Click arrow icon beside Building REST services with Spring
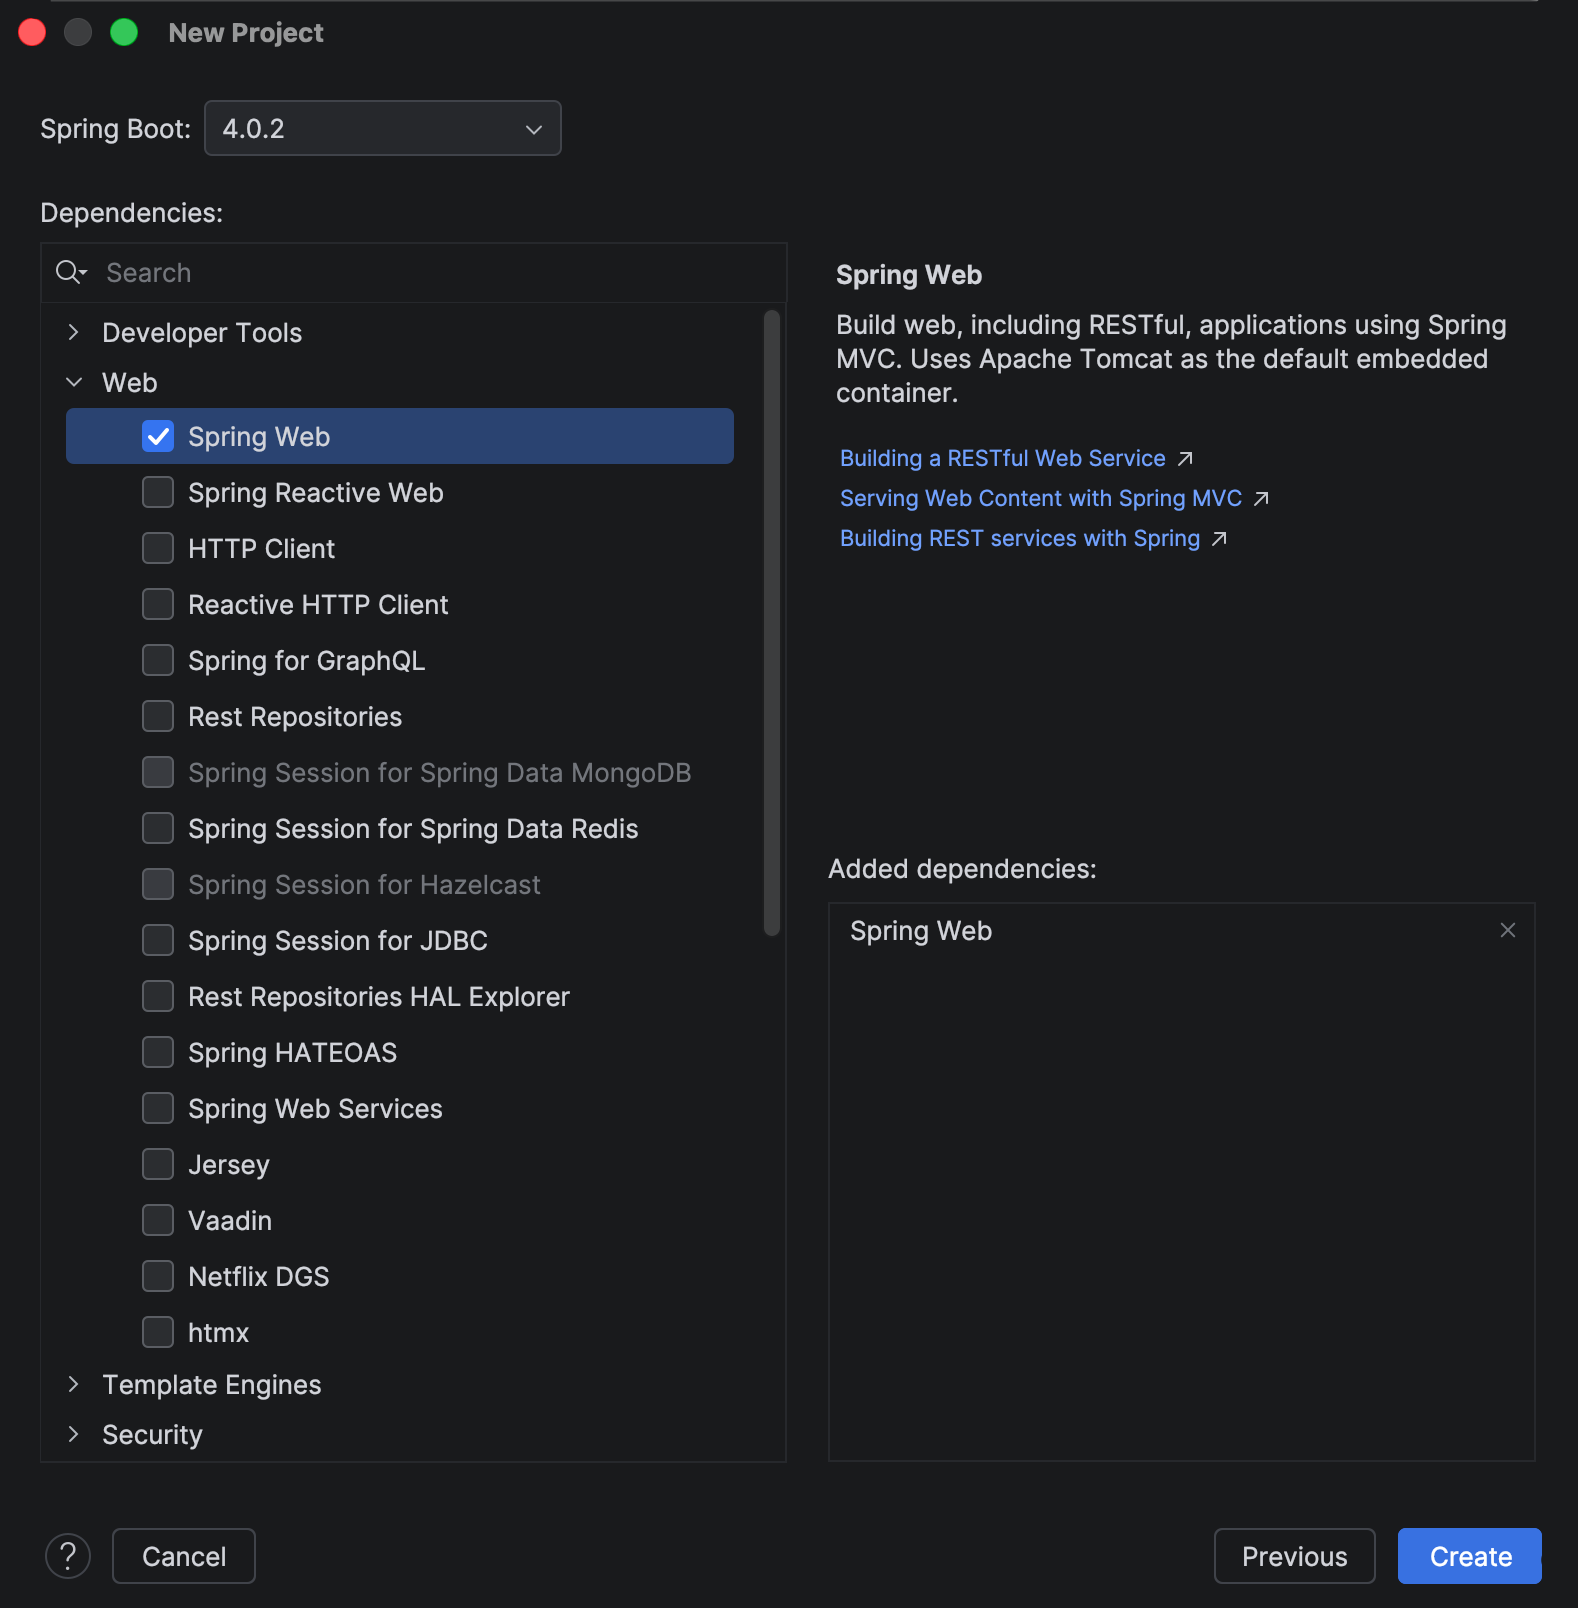1578x1608 pixels. click(x=1219, y=538)
